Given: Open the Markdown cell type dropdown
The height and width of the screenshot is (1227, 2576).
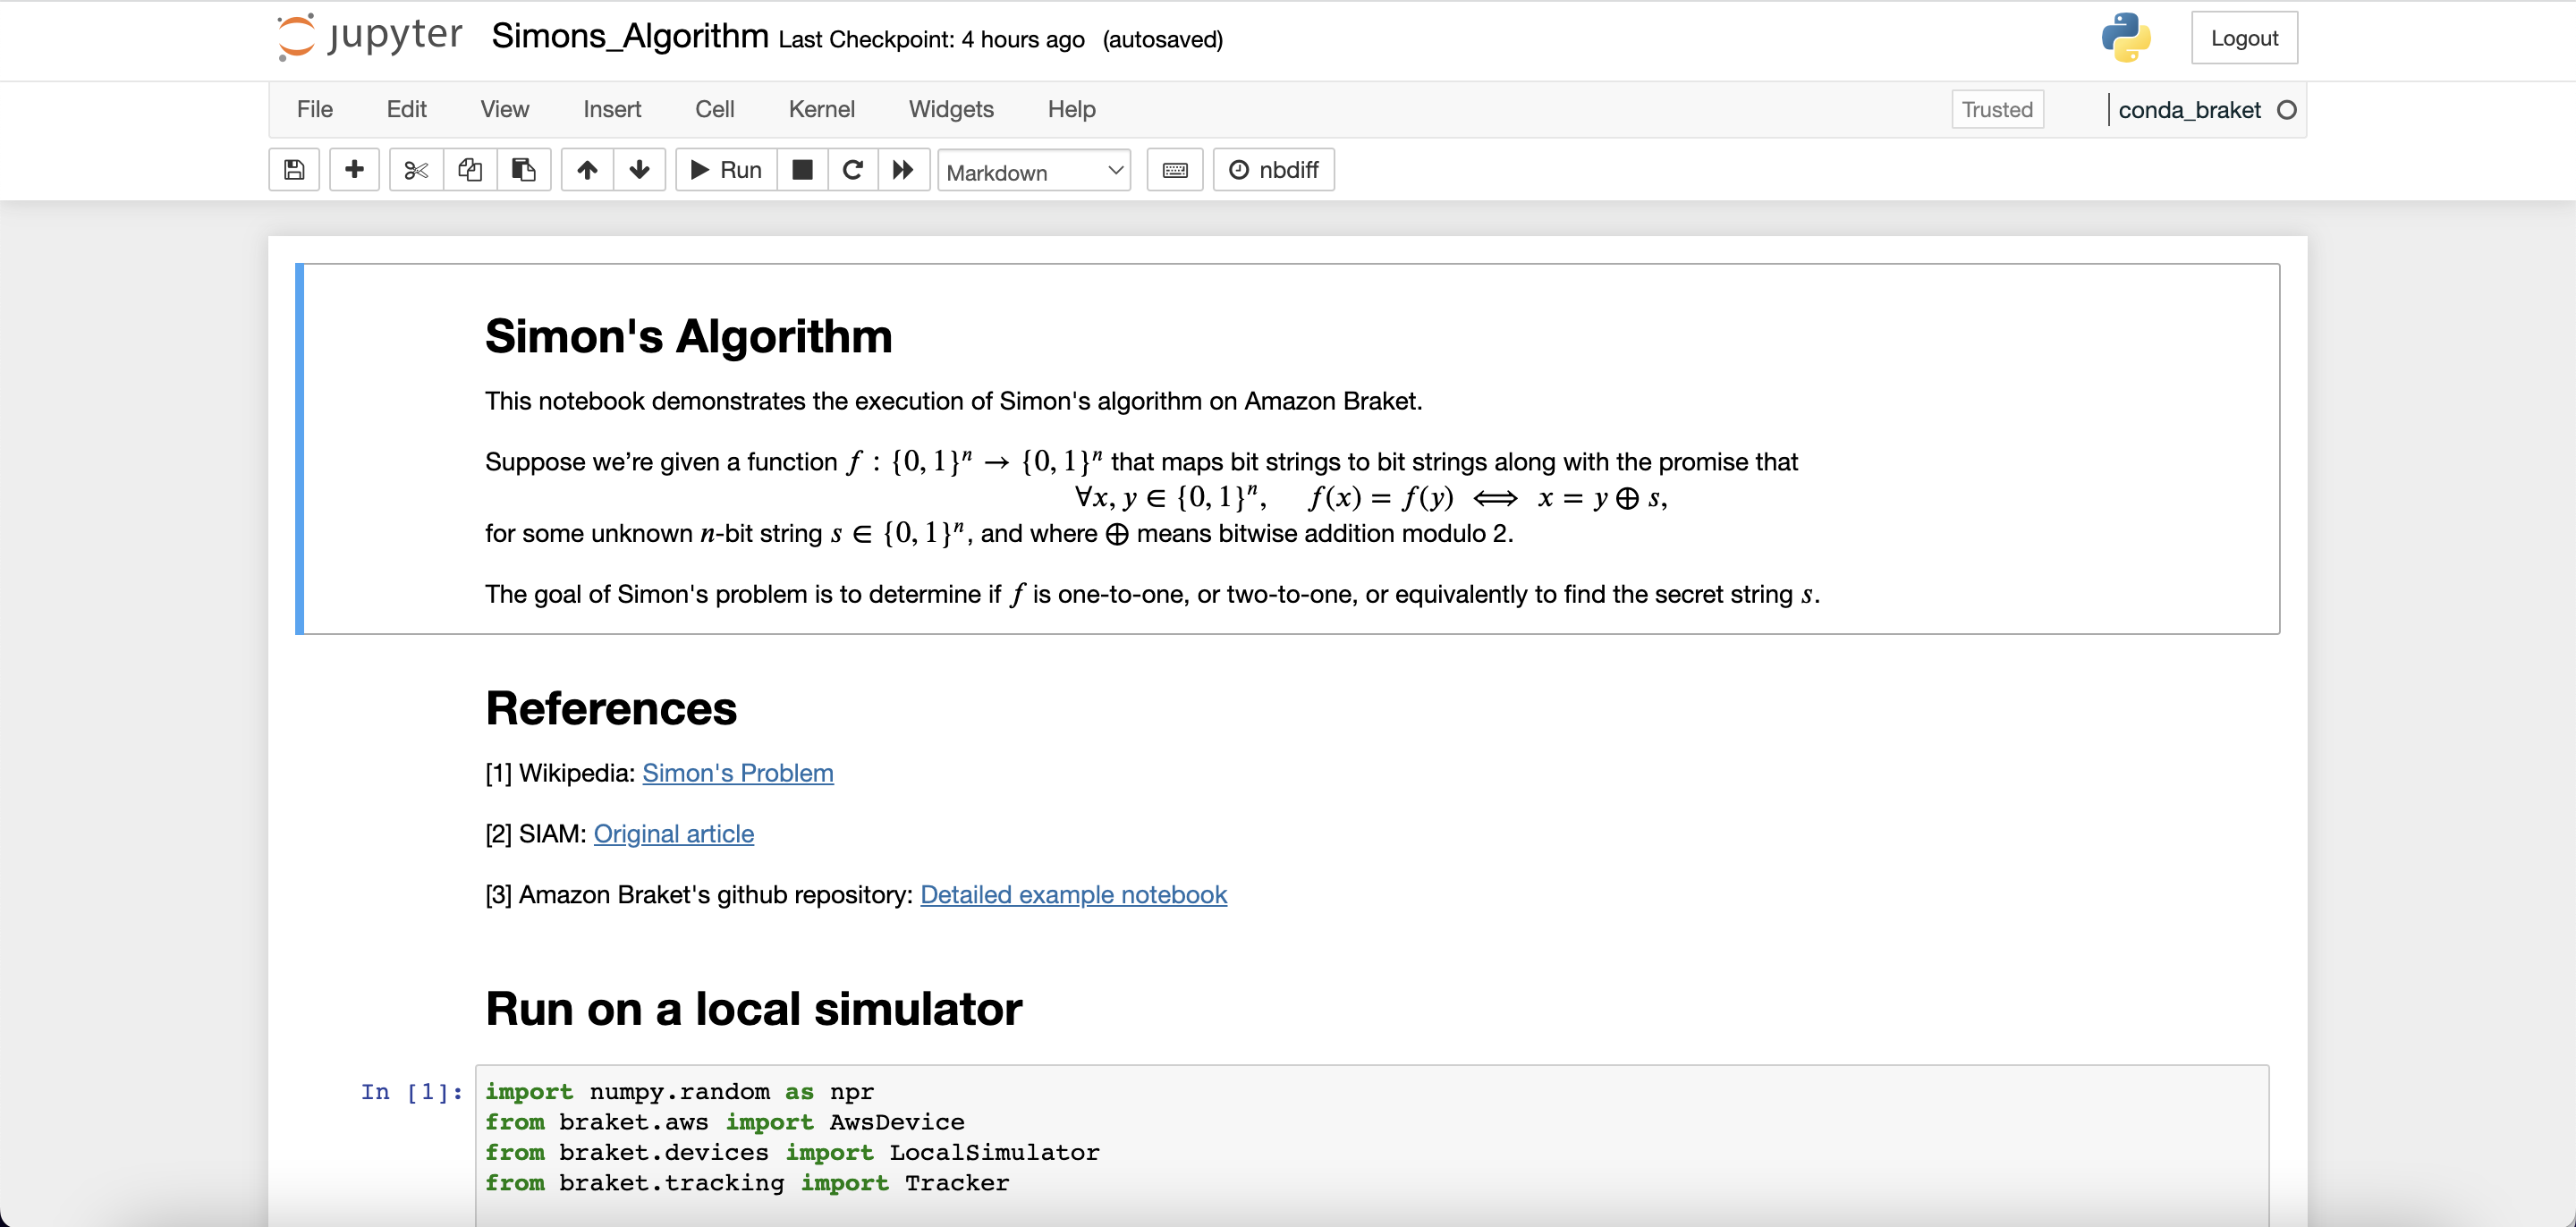Looking at the screenshot, I should tap(1033, 171).
